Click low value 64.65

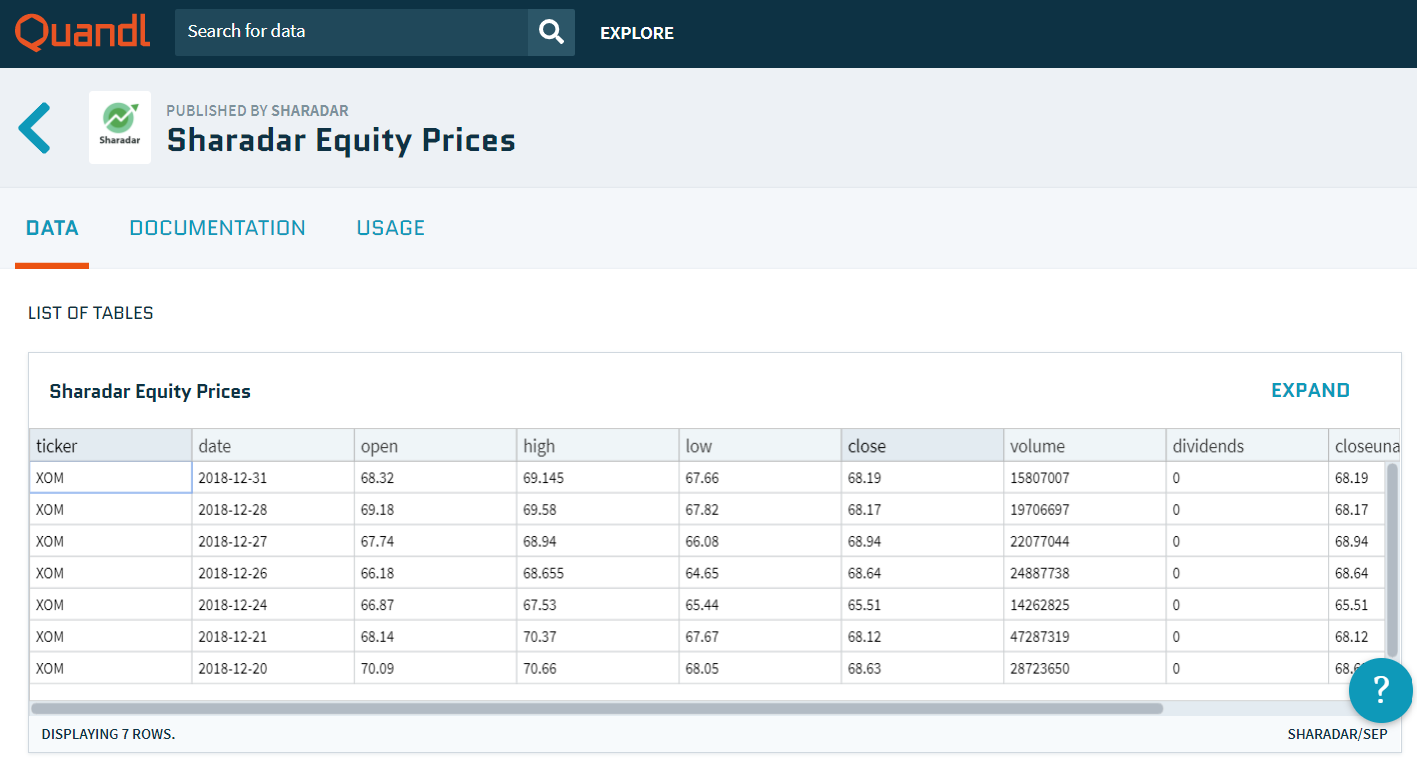point(760,573)
